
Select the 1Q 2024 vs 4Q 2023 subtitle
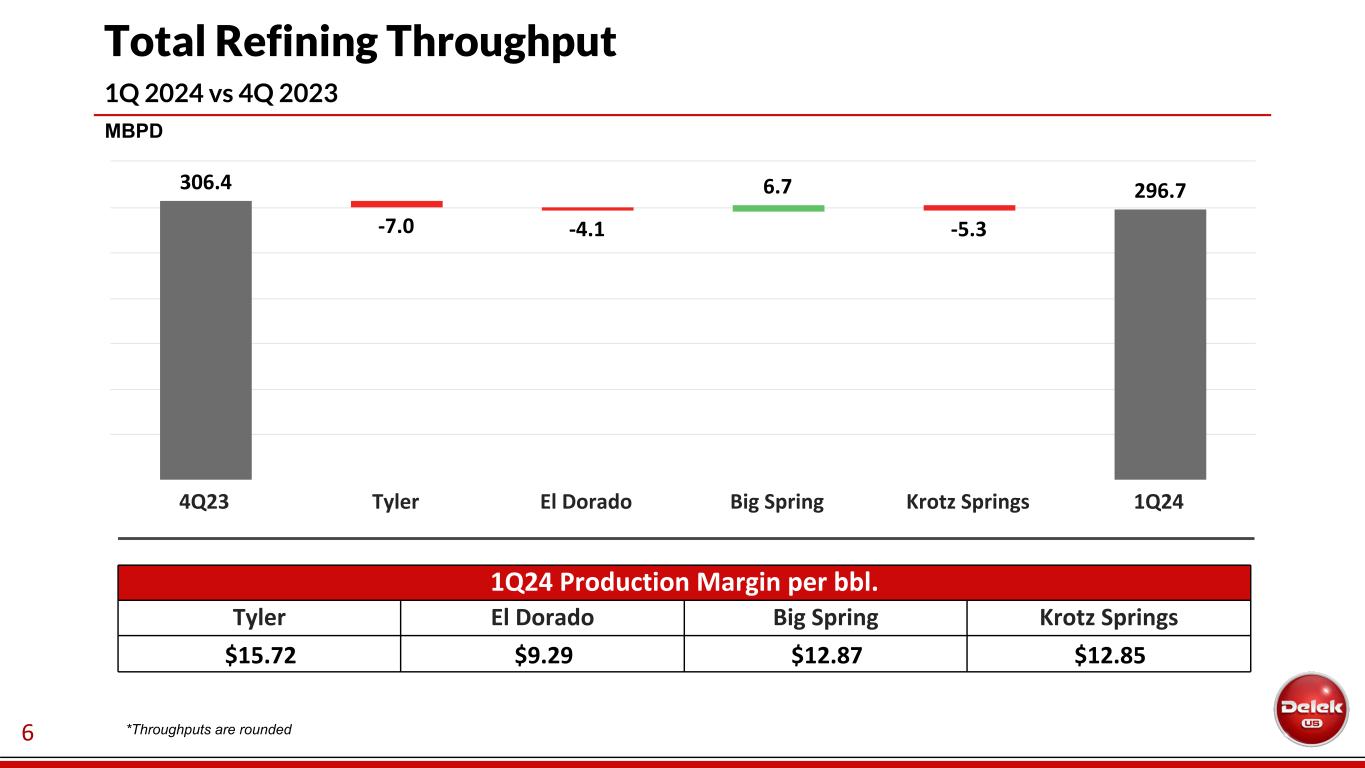pyautogui.click(x=221, y=93)
